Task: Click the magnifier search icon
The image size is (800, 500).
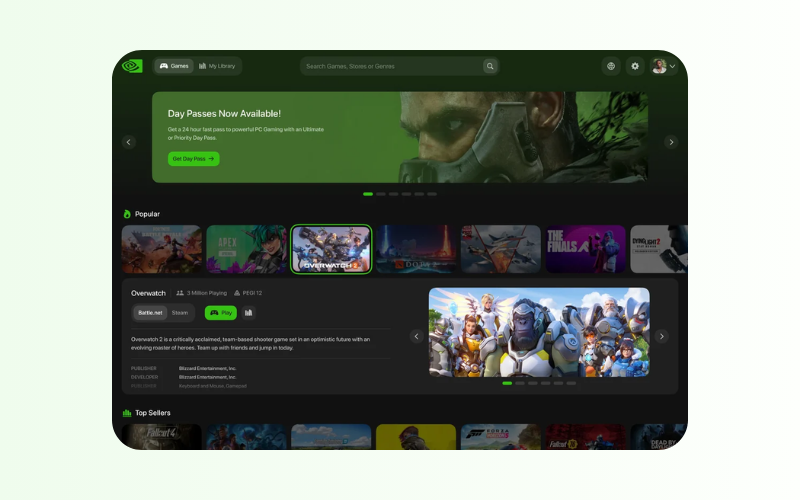Action: point(490,66)
